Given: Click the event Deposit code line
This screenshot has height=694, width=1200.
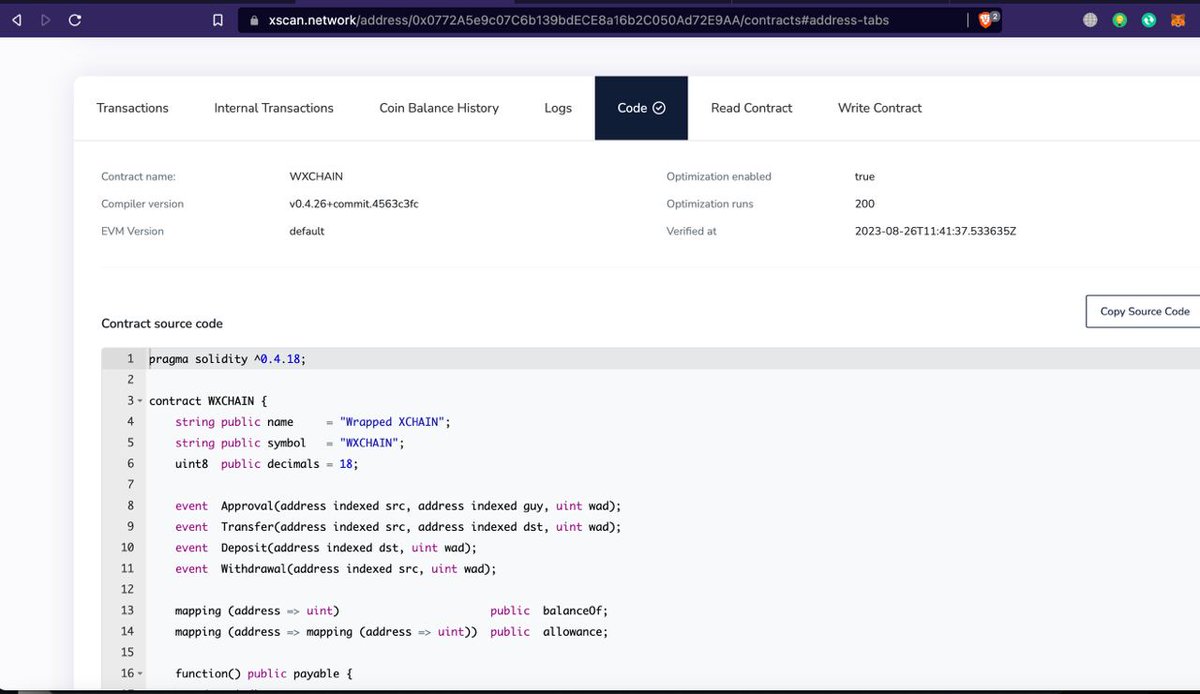Looking at the screenshot, I should 326,548.
